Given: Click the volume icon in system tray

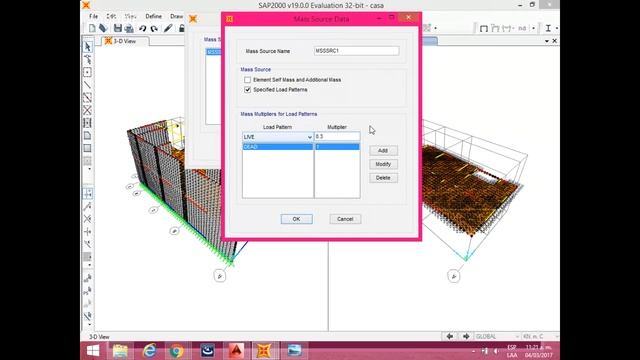Looking at the screenshot, I should tap(496, 351).
